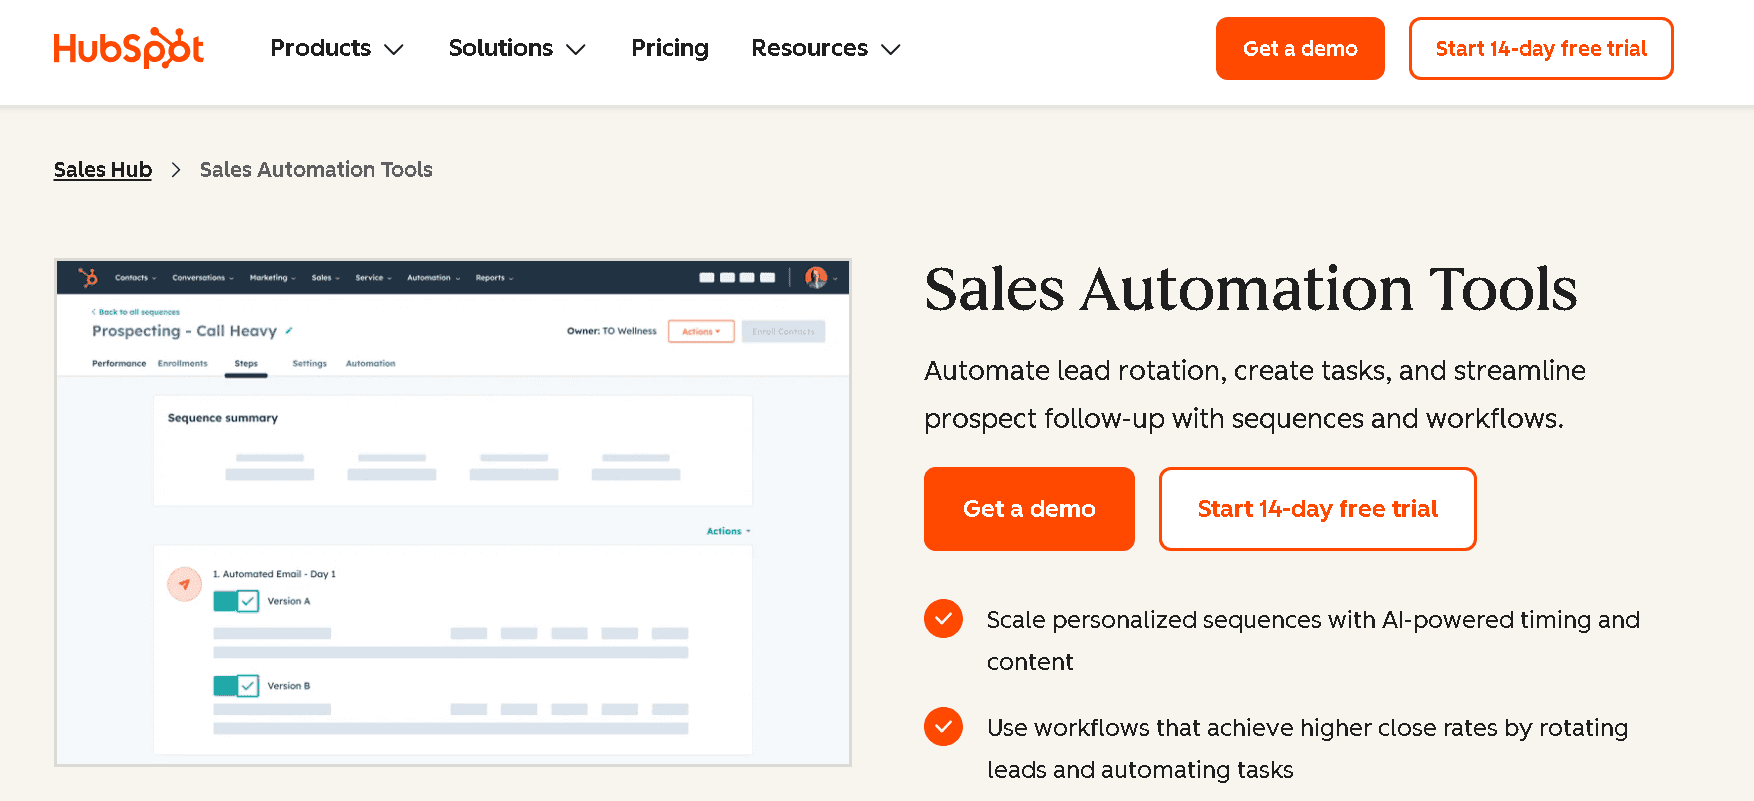Screen dimensions: 1754x801
Task: Click user avatar in product screenshot
Action: tap(816, 278)
